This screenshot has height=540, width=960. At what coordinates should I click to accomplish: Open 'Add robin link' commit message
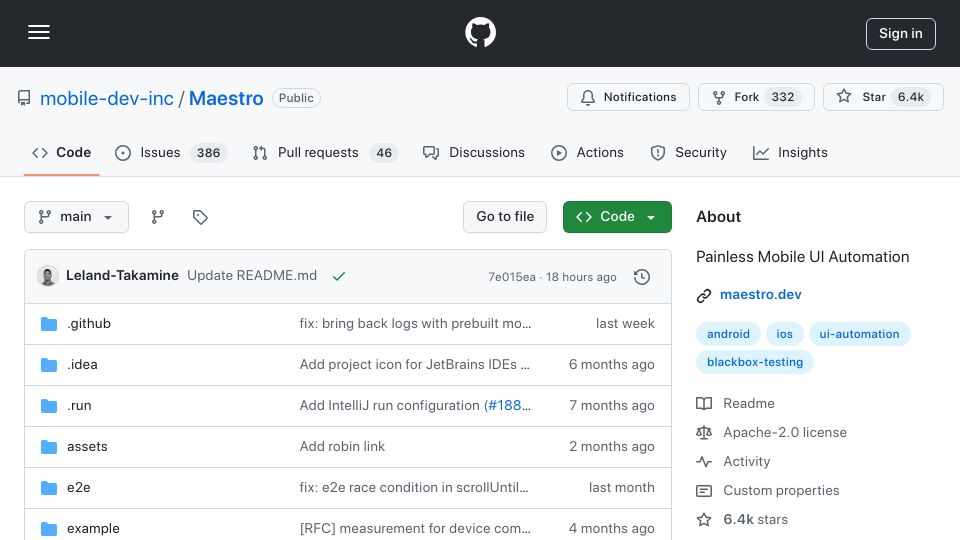pyautogui.click(x=342, y=446)
